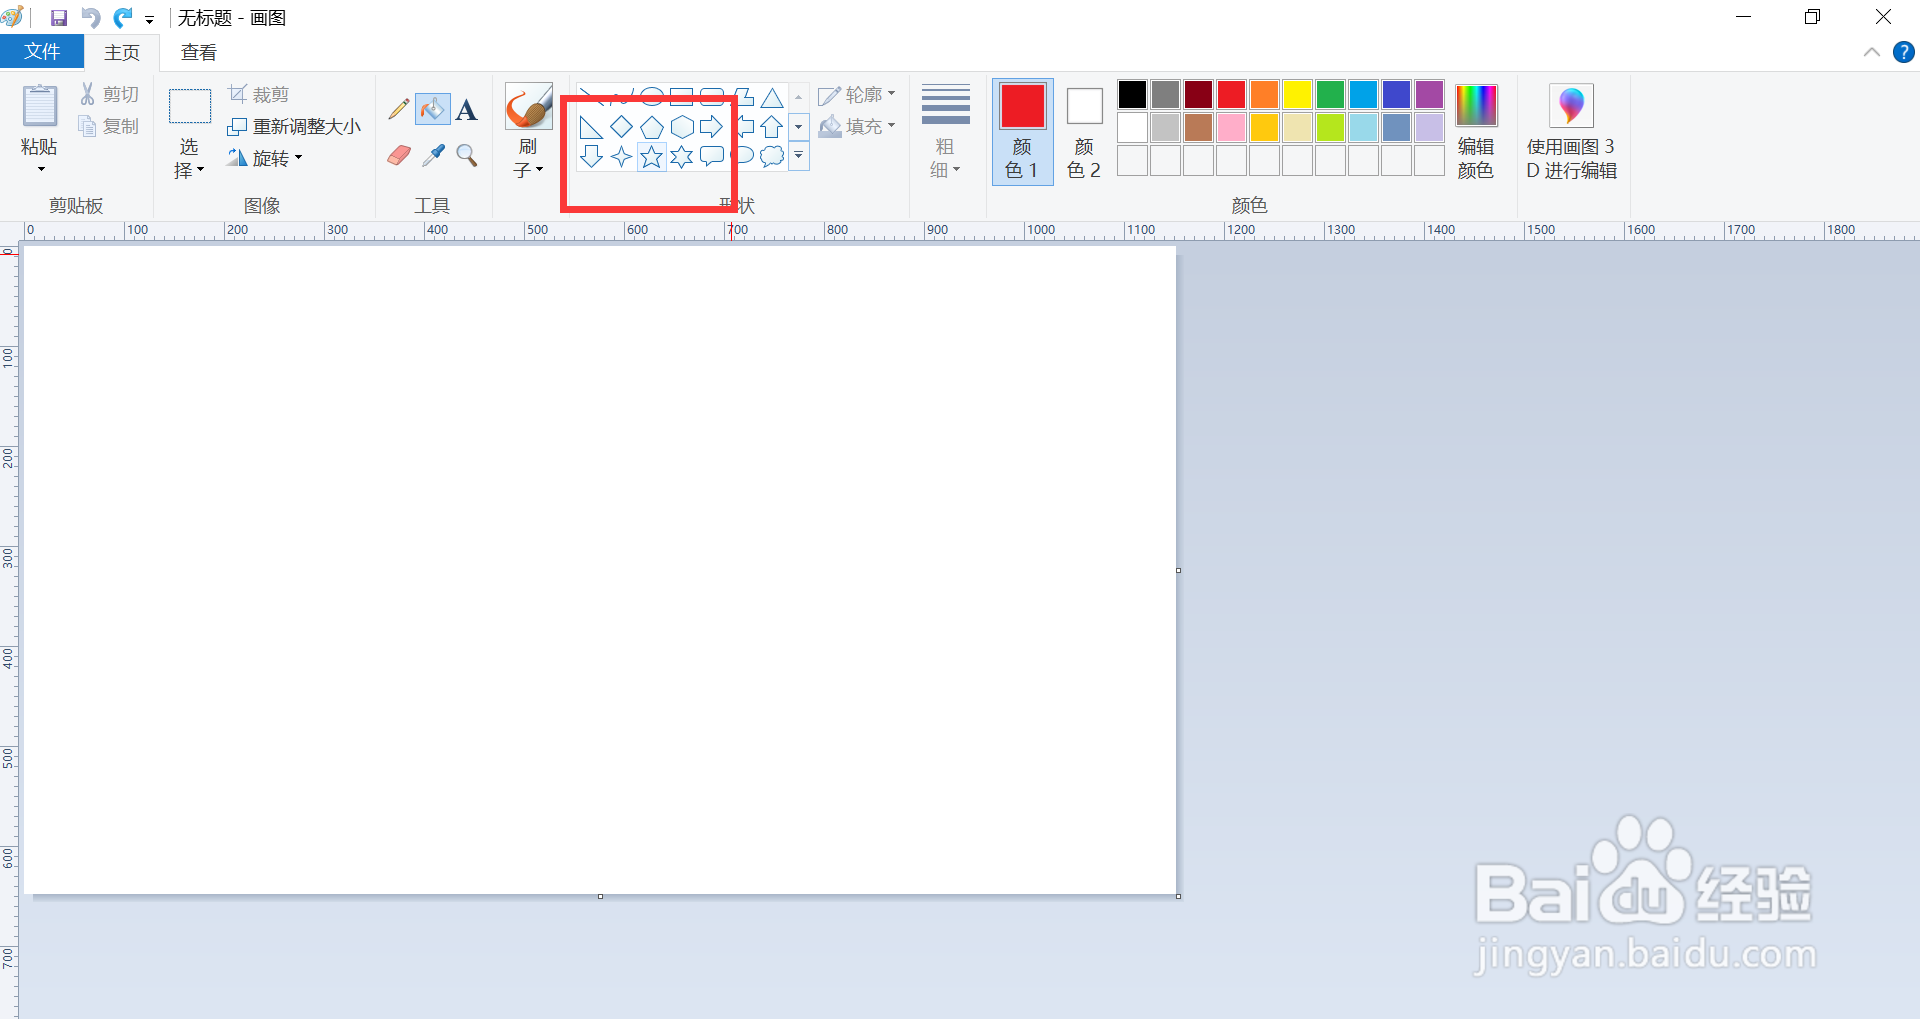
Task: Select the Pencil tool
Action: 399,108
